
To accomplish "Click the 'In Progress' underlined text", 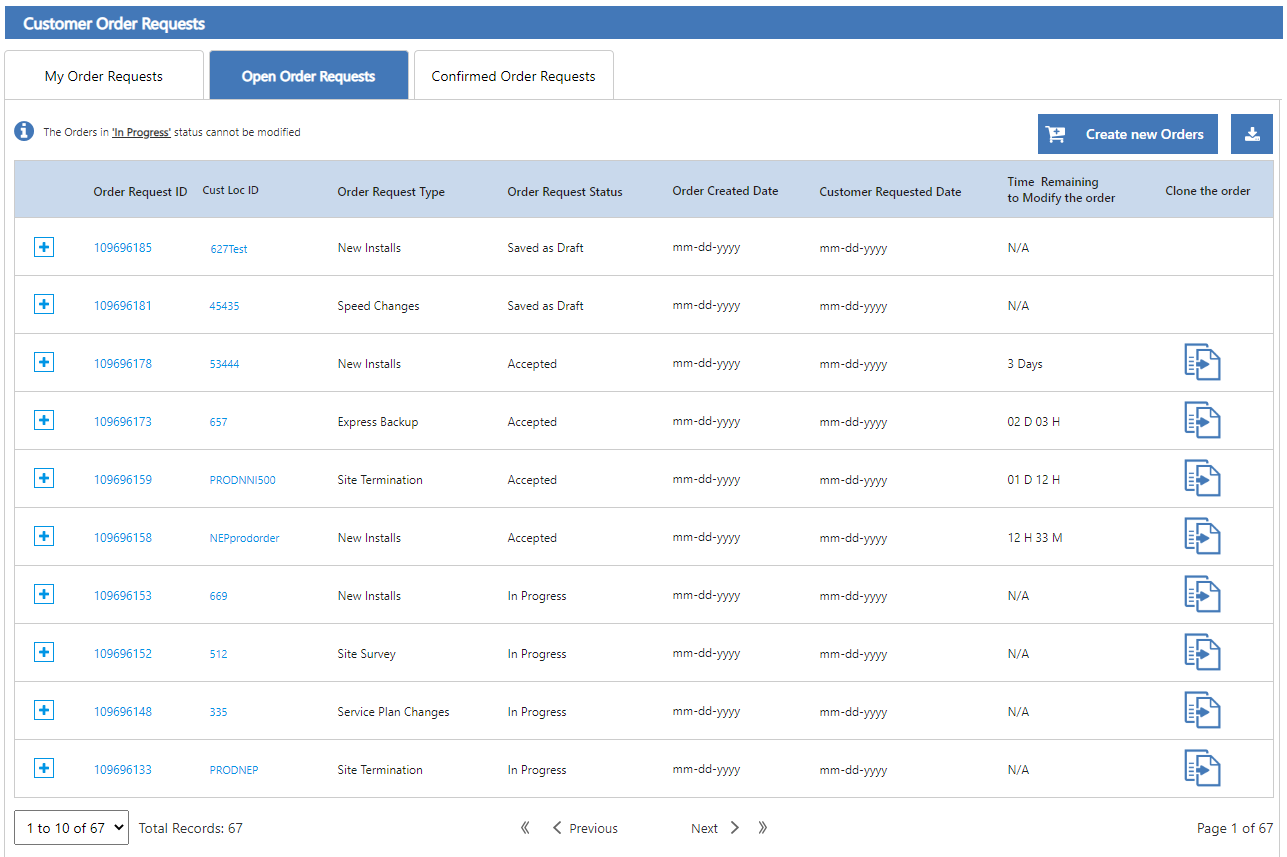I will (141, 132).
